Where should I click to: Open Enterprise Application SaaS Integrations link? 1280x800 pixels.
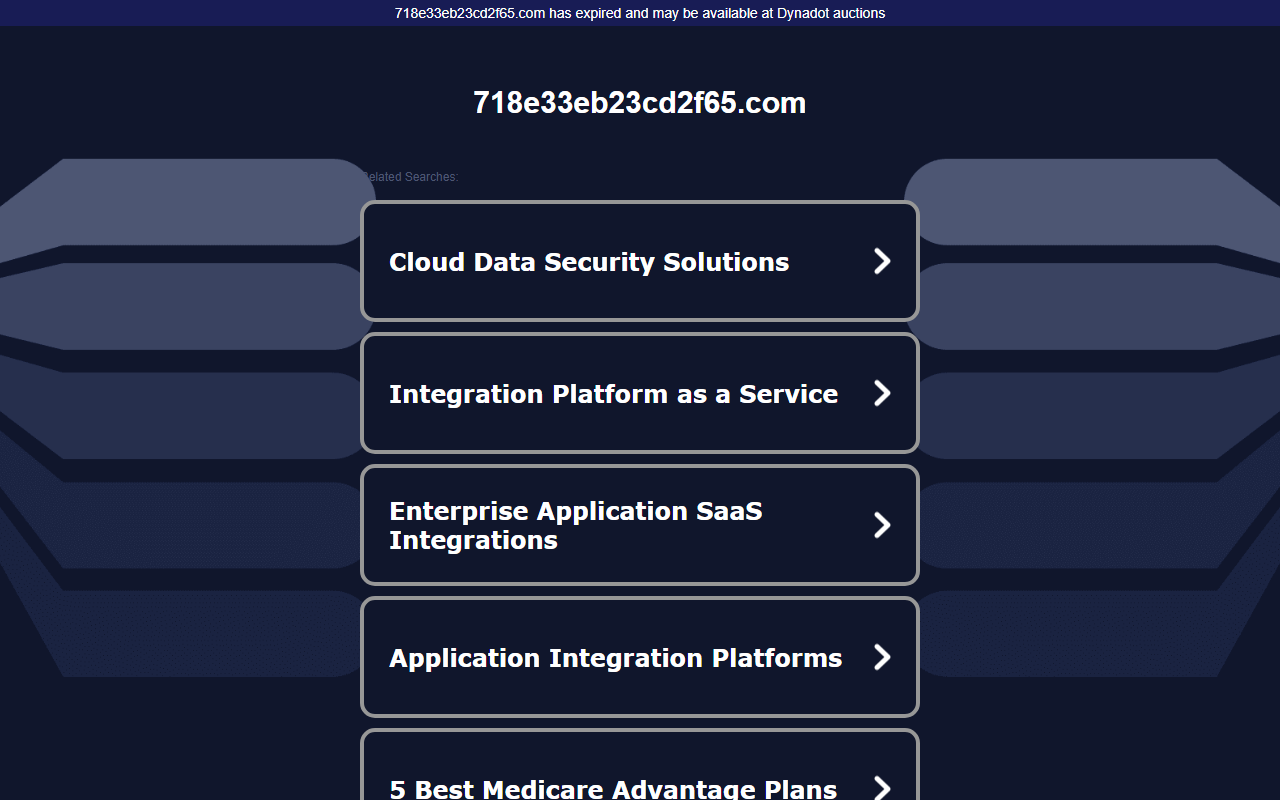click(x=639, y=525)
